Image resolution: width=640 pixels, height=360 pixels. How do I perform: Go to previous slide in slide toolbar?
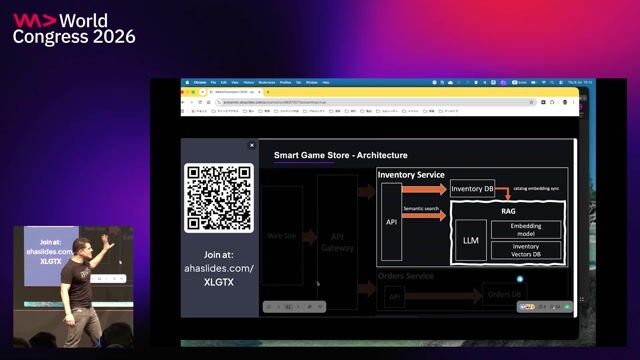[279, 307]
